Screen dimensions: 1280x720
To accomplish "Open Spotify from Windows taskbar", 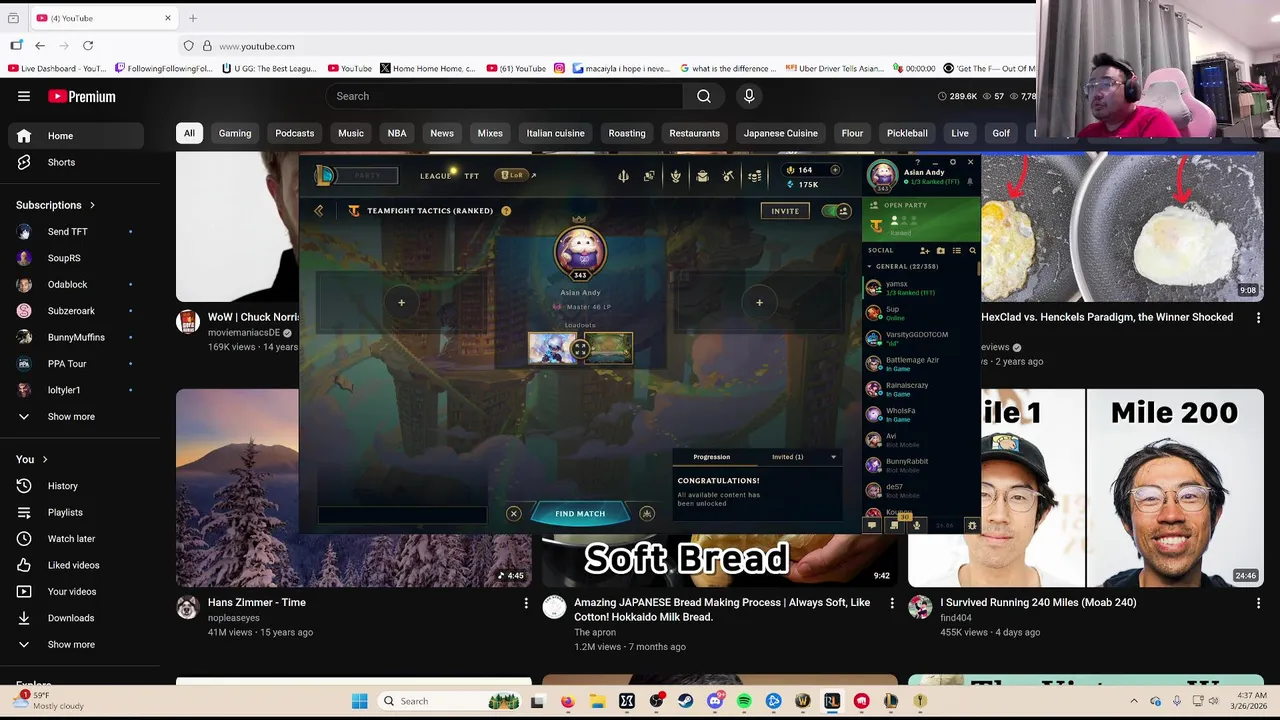I will tap(744, 701).
